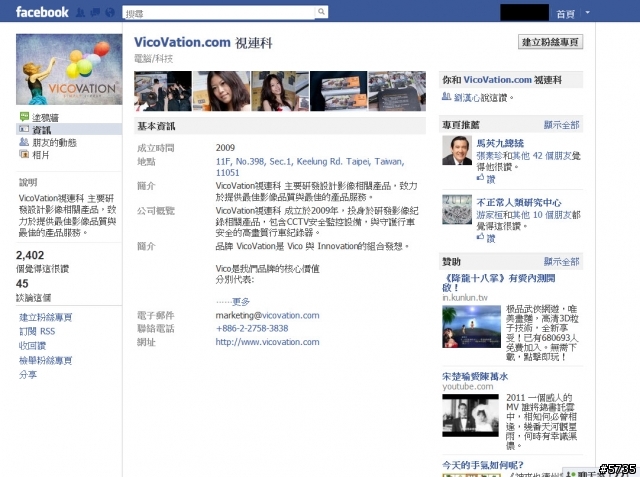Select 朋友的動態 in the left sidebar
The height and width of the screenshot is (477, 640).
pos(54,142)
